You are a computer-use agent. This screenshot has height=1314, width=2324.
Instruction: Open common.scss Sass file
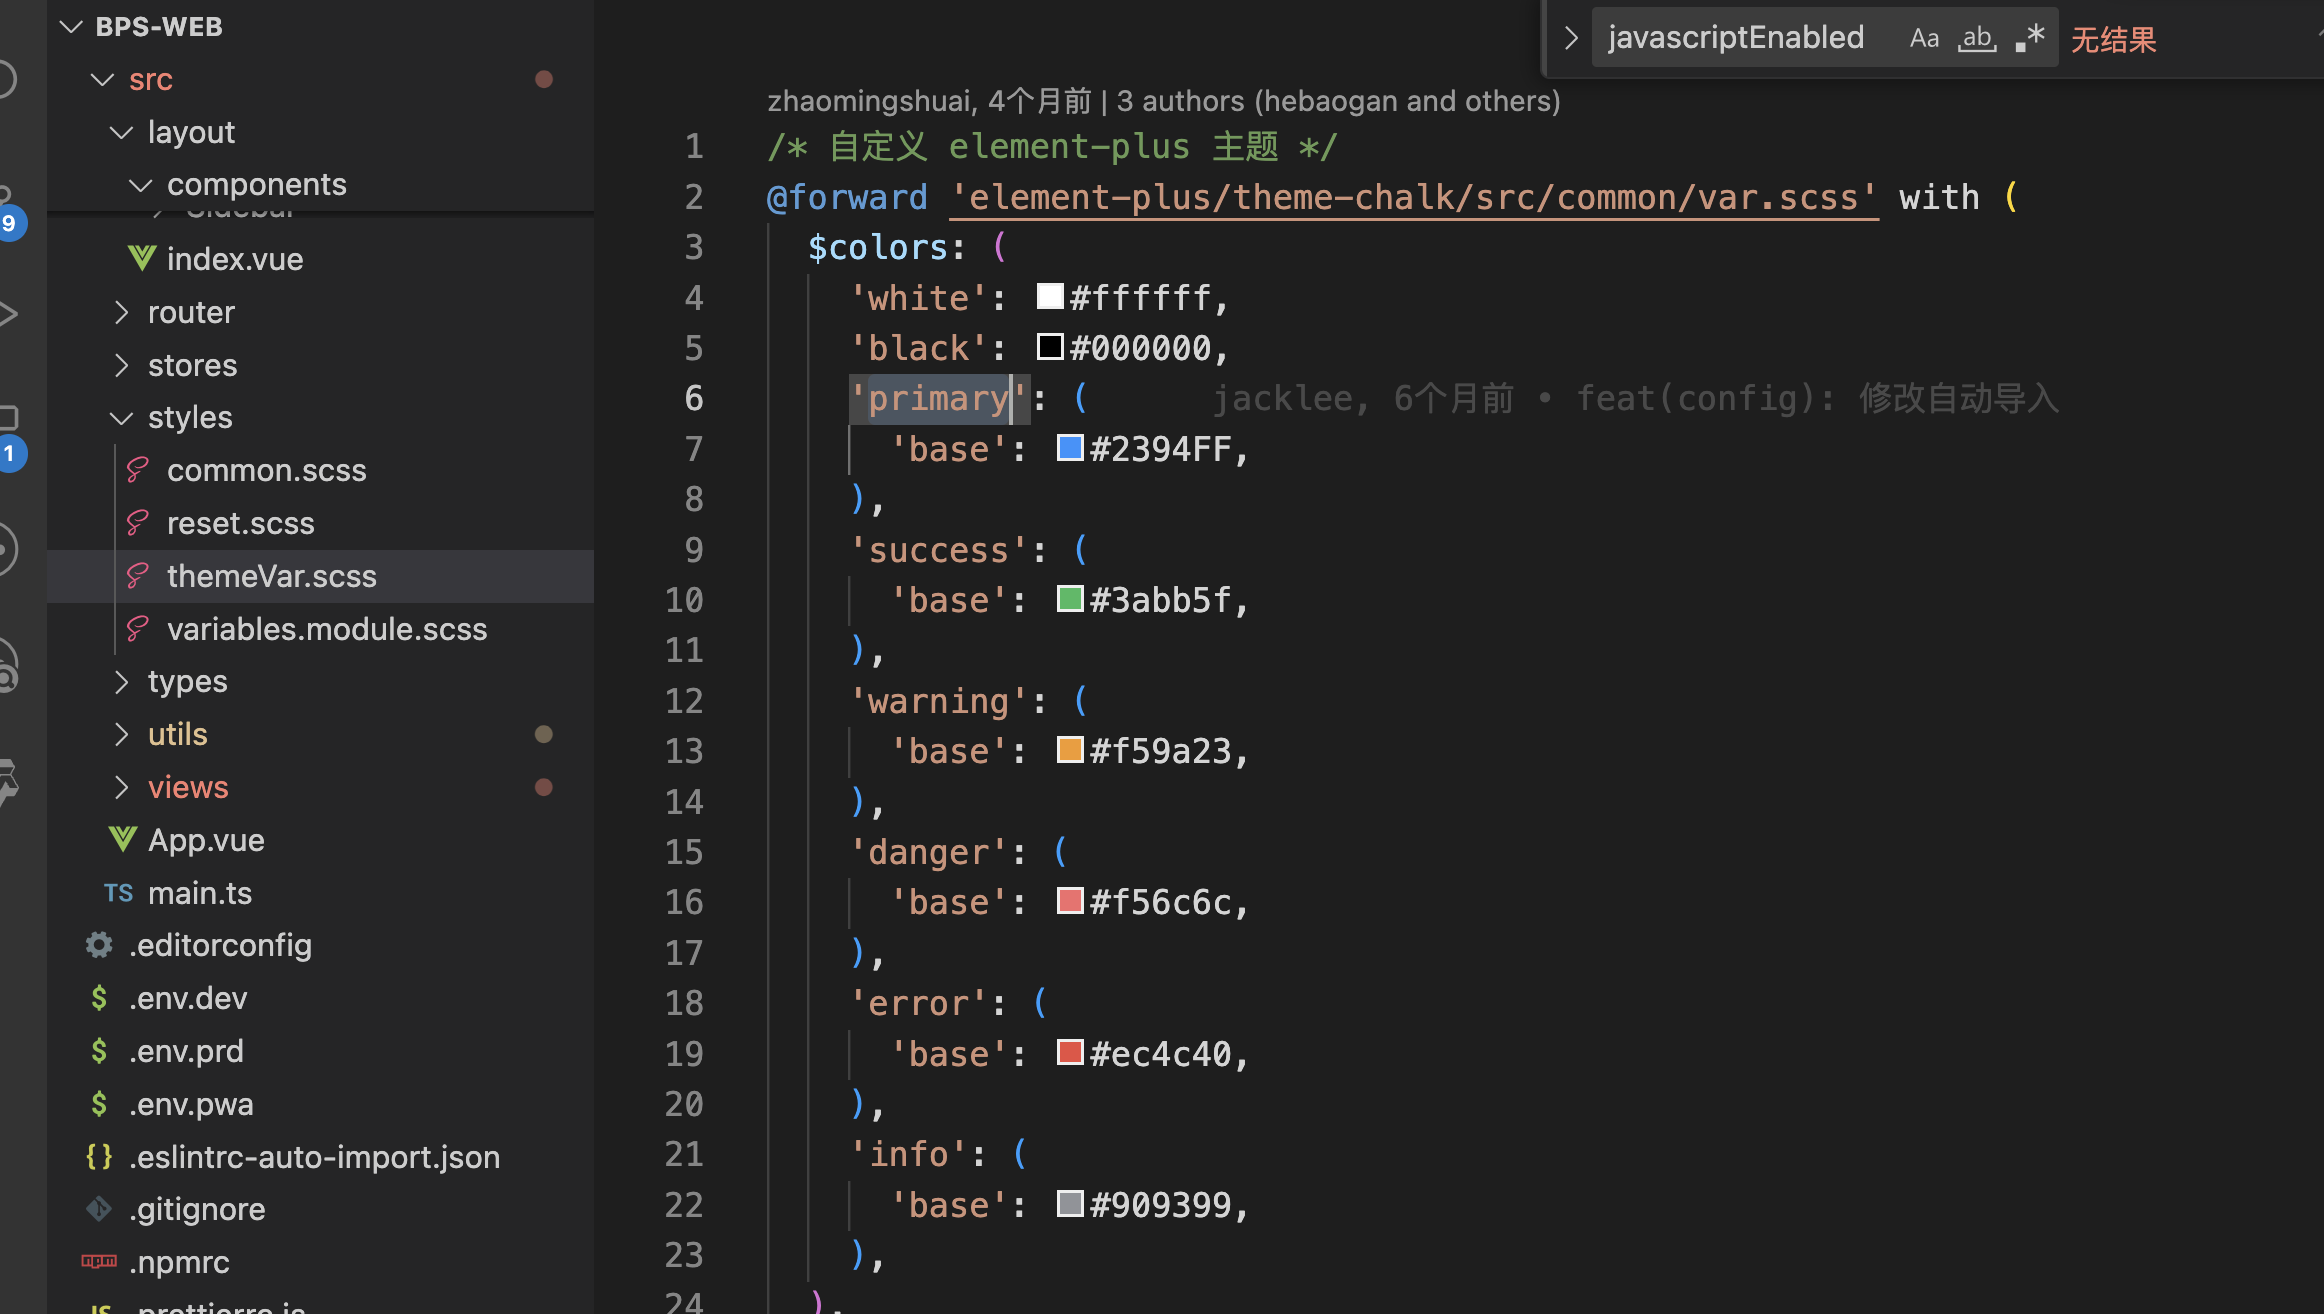(x=266, y=470)
